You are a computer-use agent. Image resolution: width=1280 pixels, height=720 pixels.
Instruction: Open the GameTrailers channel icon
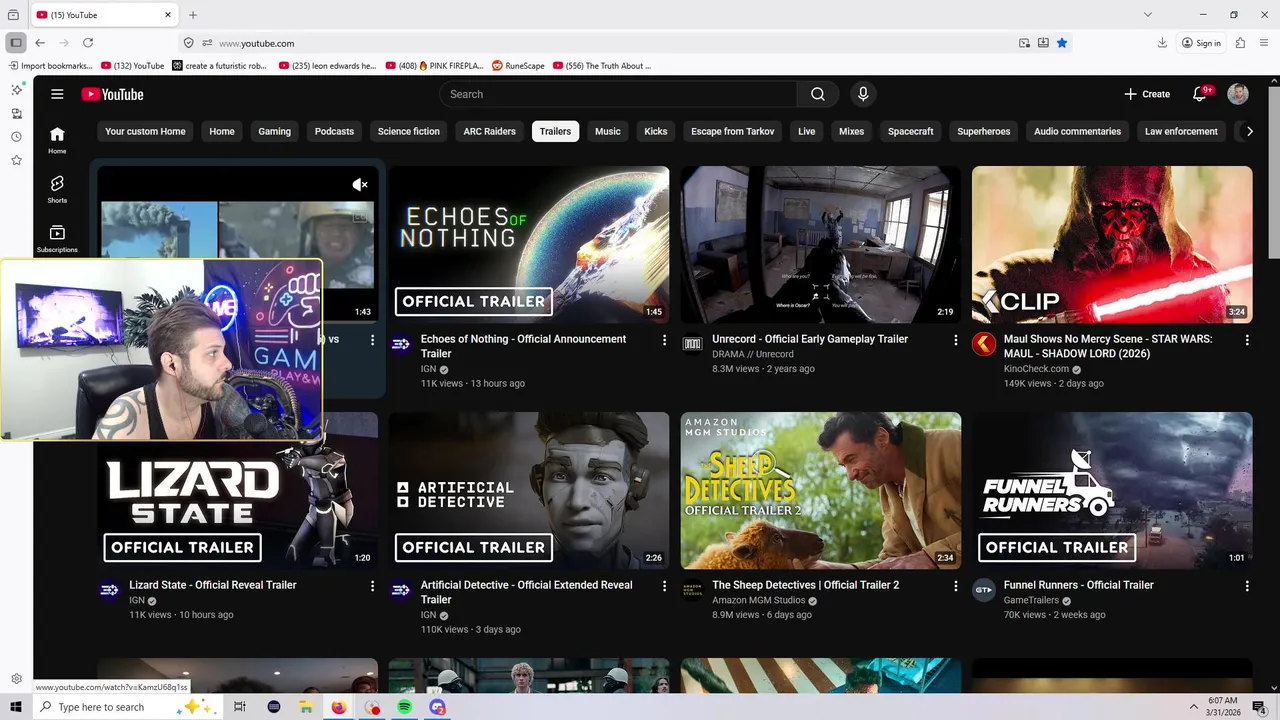984,590
